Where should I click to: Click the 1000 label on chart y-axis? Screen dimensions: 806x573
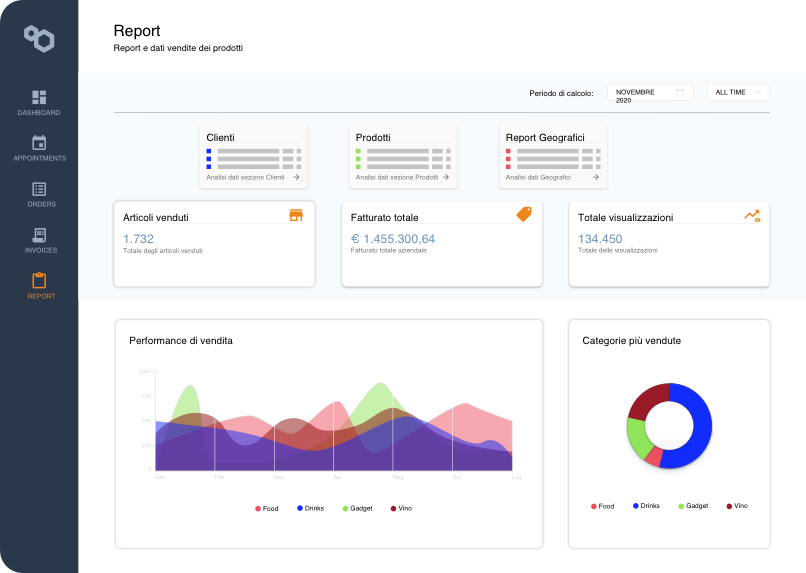coord(145,371)
